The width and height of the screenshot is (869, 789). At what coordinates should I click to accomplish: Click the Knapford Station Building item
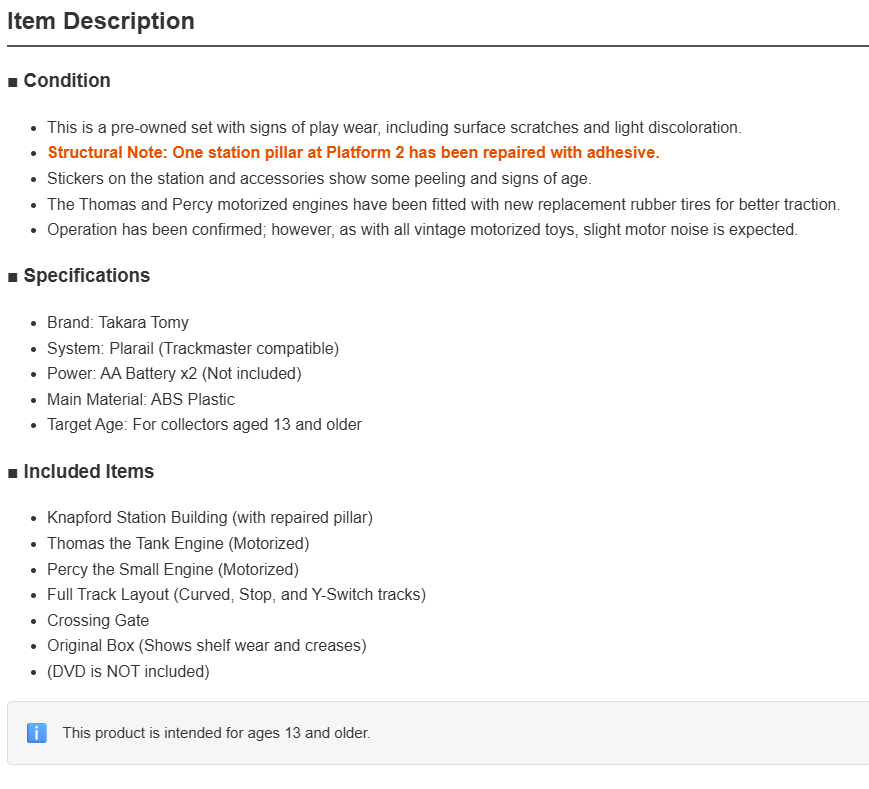click(210, 518)
